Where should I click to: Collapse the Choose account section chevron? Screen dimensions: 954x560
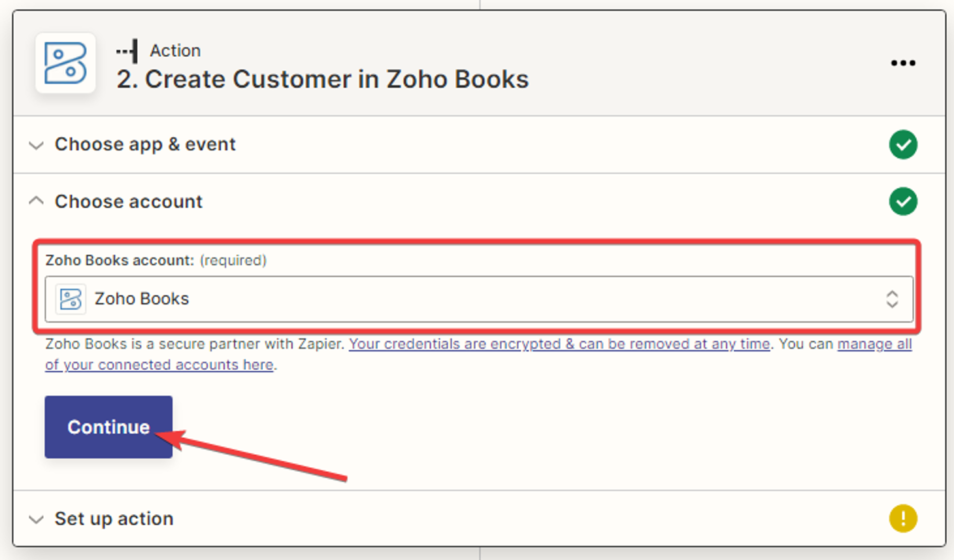point(37,201)
